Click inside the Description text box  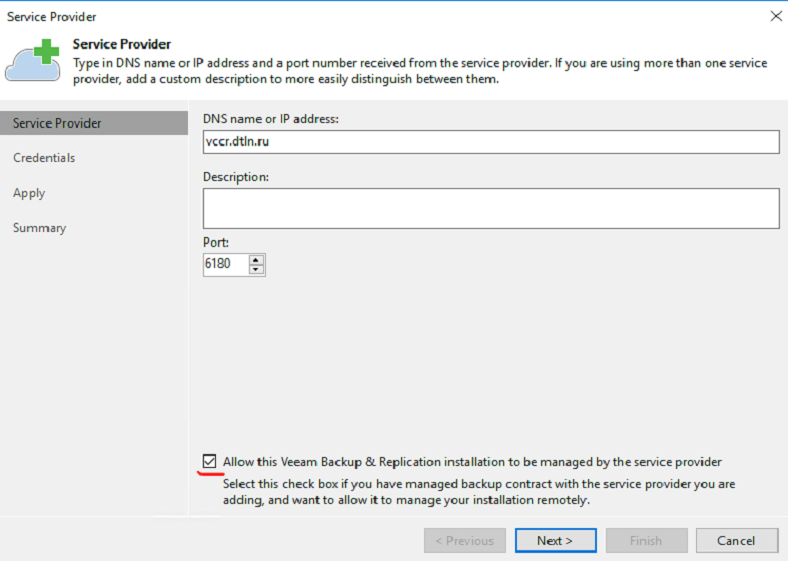pyautogui.click(x=490, y=208)
